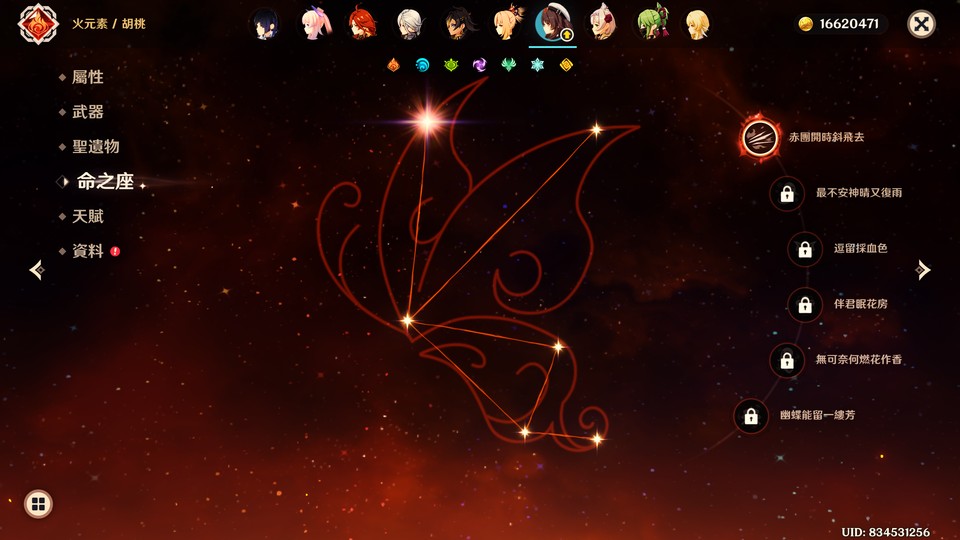Click the unlocked constellation 赤團開時斜飛去 icon
This screenshot has width=960, height=540.
[760, 137]
